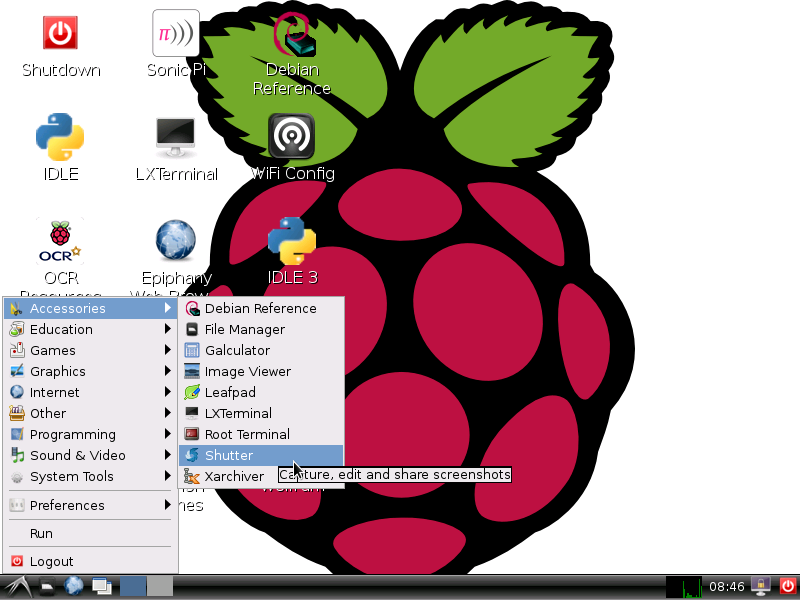The width and height of the screenshot is (800, 600).
Task: Expand the Internet category arrow
Action: [x=167, y=392]
